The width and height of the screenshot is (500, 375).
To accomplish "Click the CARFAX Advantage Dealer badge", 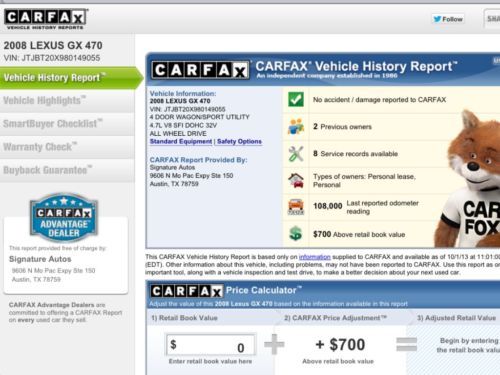I will click(x=64, y=217).
